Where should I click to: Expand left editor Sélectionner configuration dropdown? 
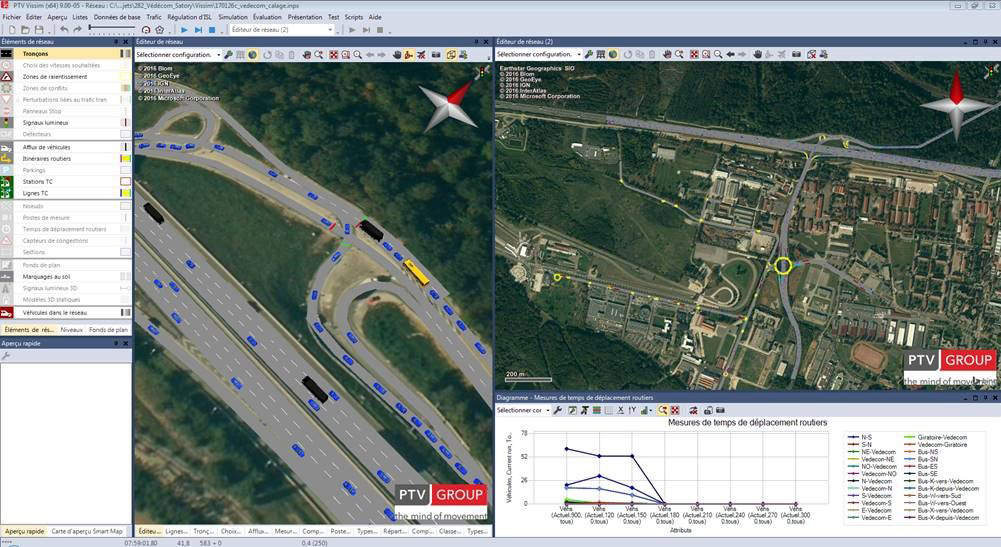pos(217,55)
